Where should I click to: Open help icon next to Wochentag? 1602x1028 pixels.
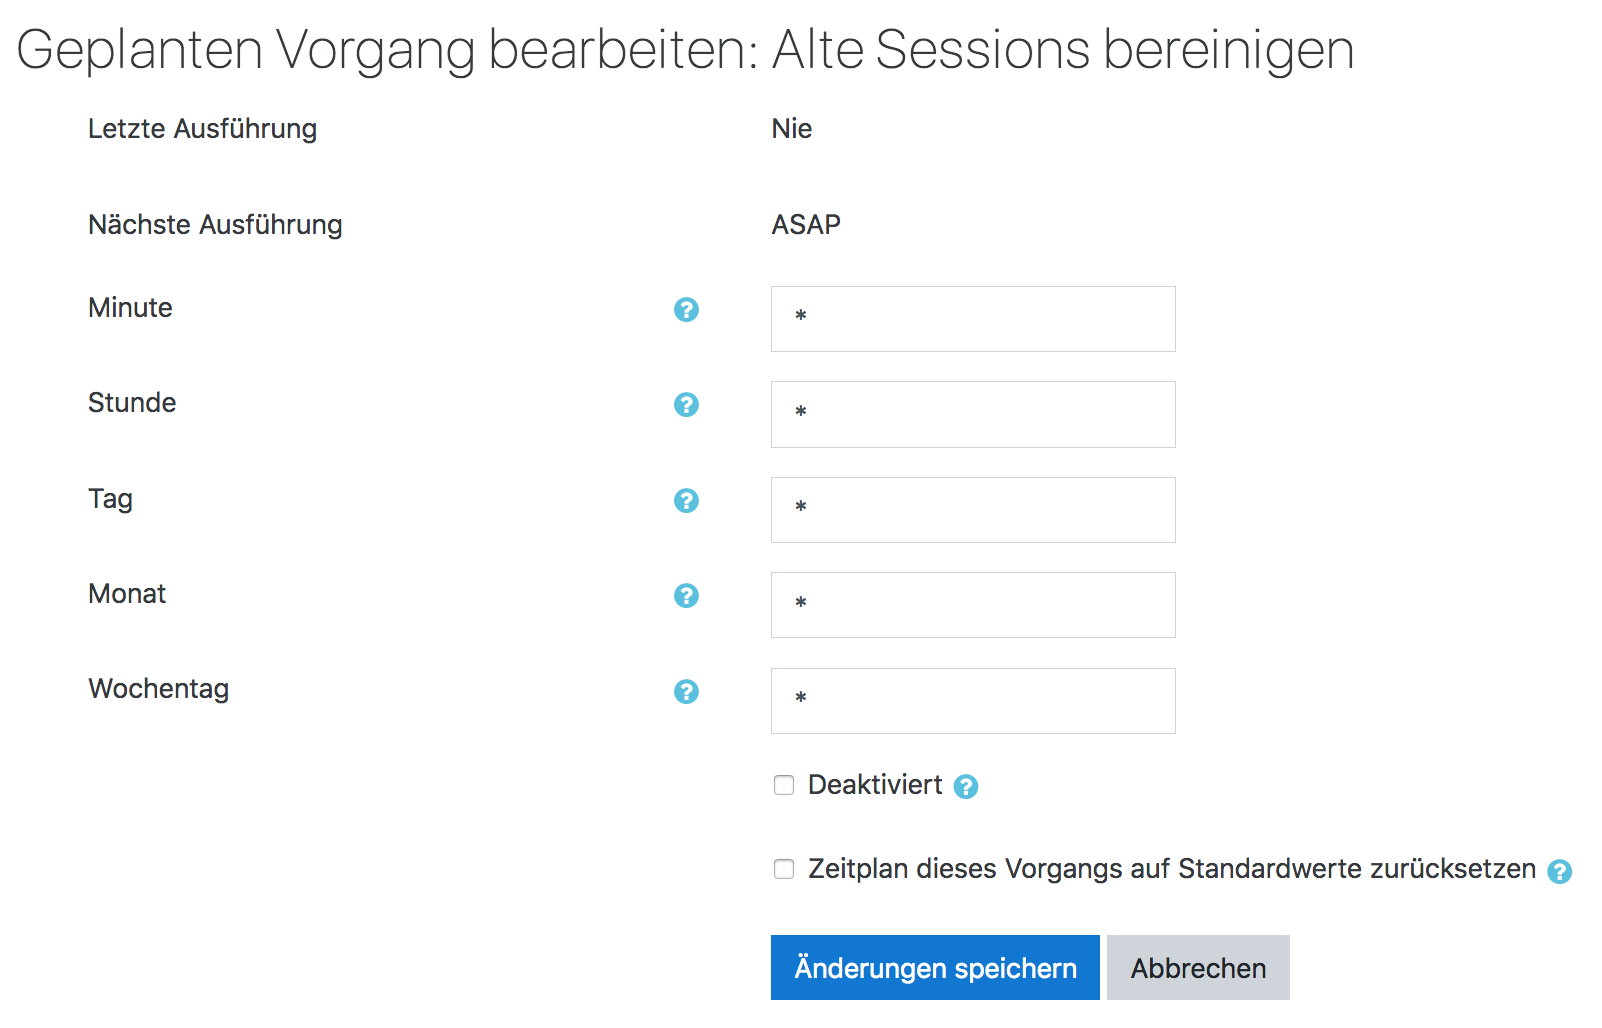tap(686, 692)
